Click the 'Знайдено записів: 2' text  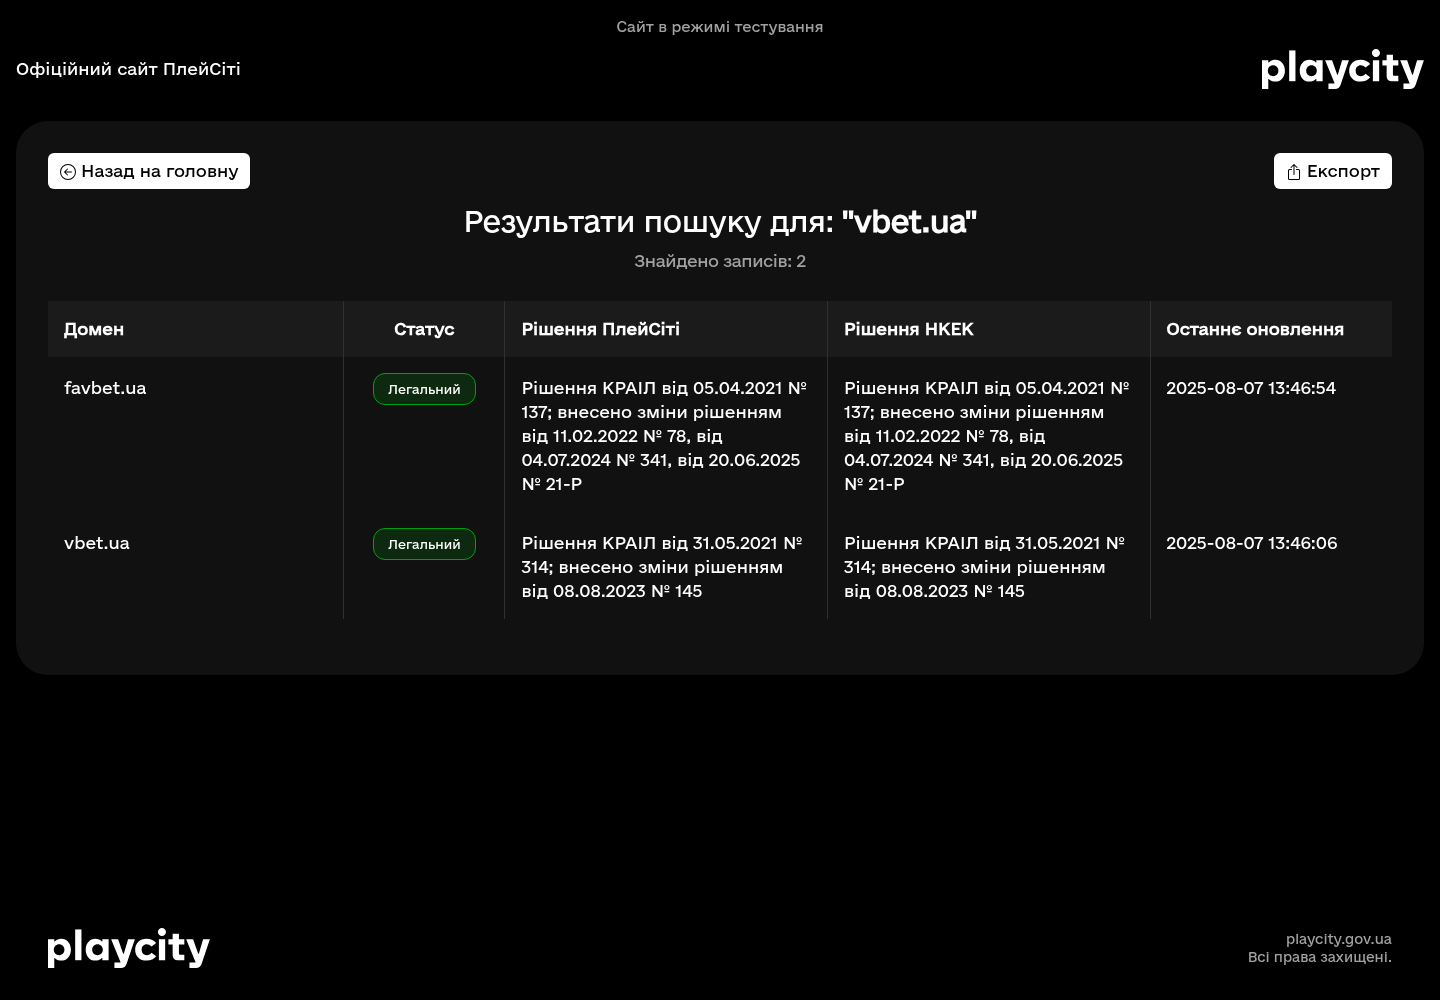(x=720, y=261)
